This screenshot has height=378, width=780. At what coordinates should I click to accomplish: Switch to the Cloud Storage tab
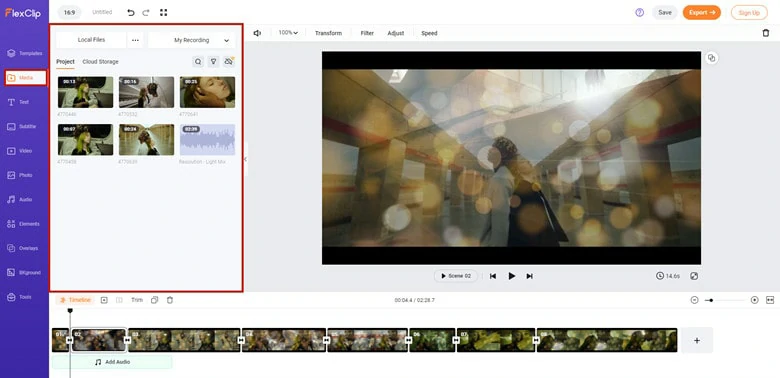(100, 62)
